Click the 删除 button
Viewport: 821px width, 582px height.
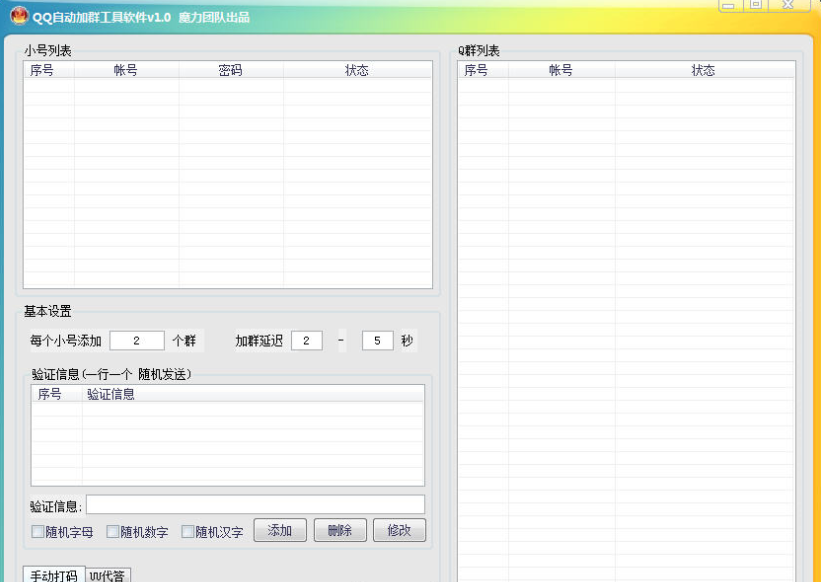(340, 530)
